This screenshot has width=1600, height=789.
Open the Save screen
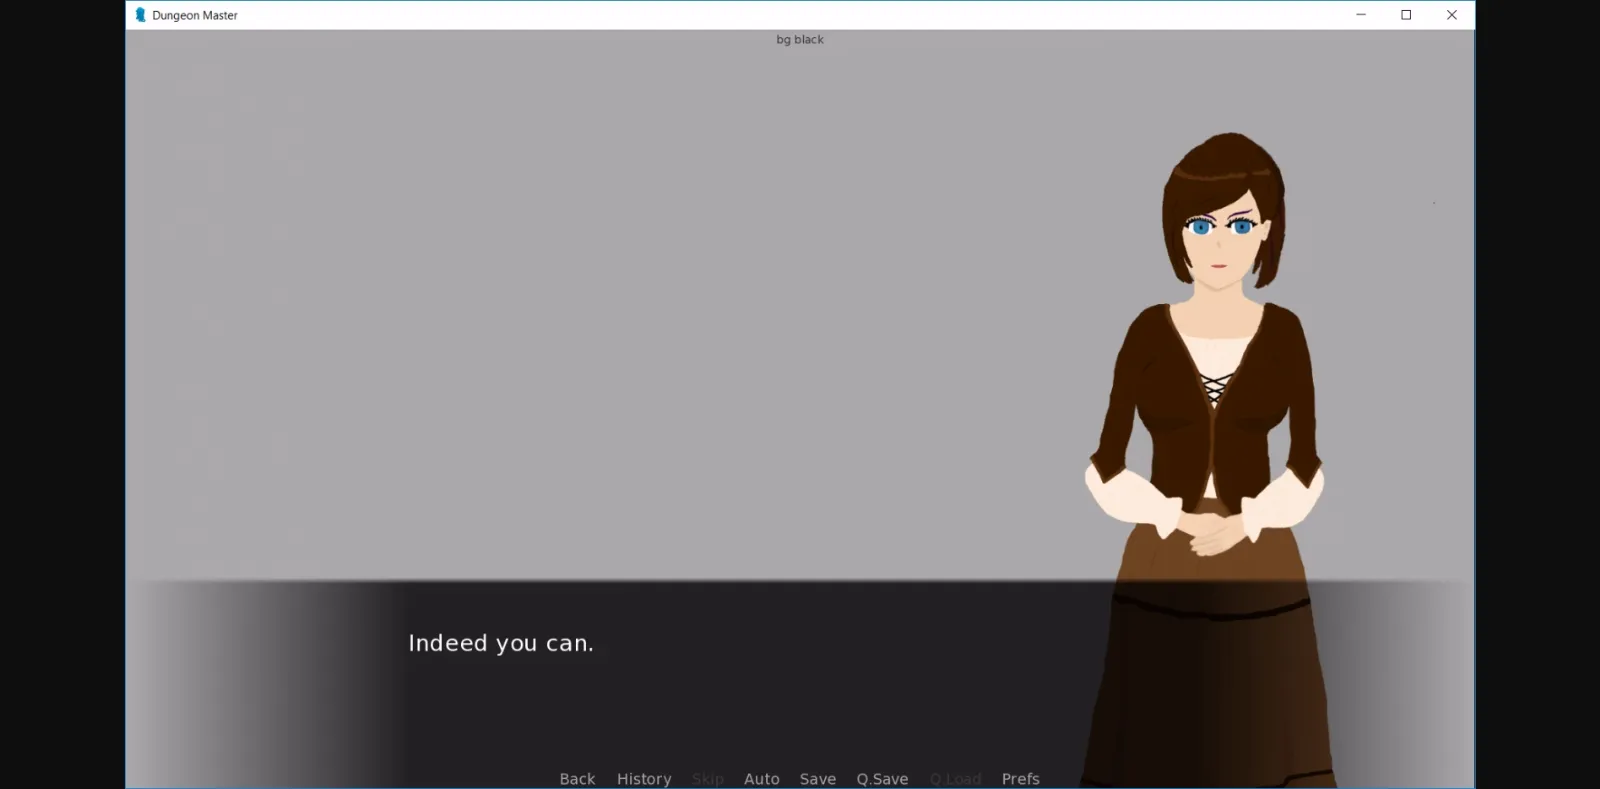817,778
